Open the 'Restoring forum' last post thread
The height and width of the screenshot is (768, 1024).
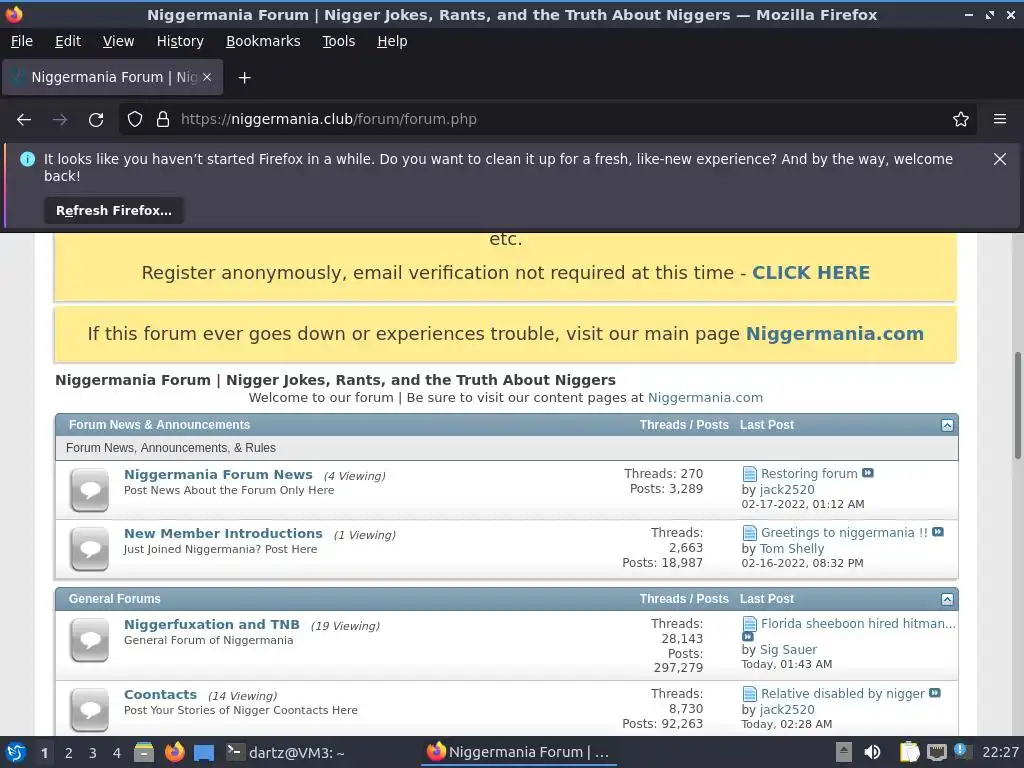809,473
